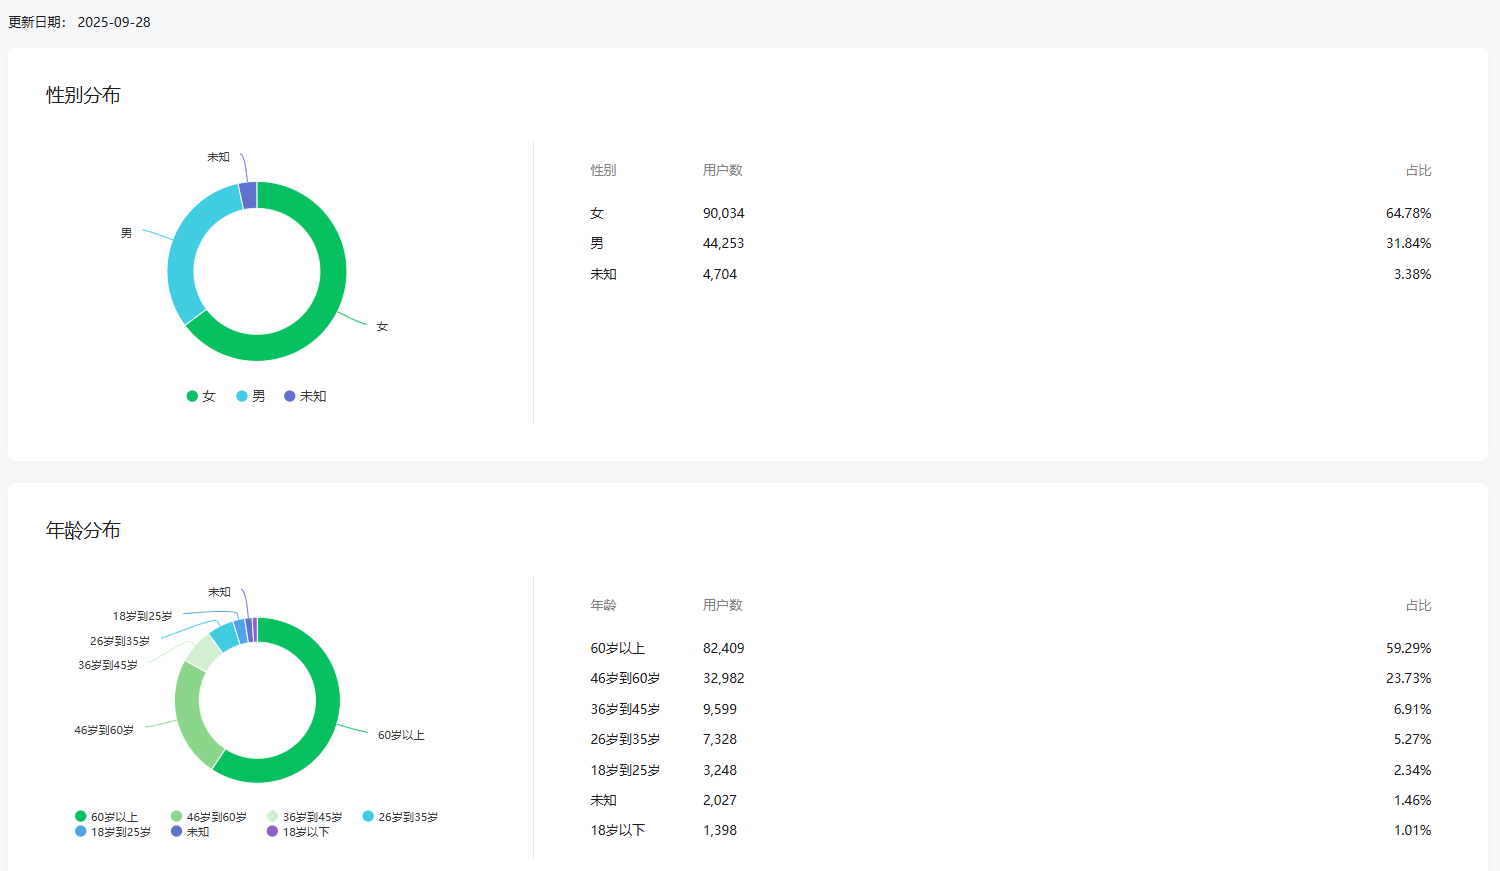Click the 31.84% percentage value
The width and height of the screenshot is (1500, 871).
[x=1408, y=243]
